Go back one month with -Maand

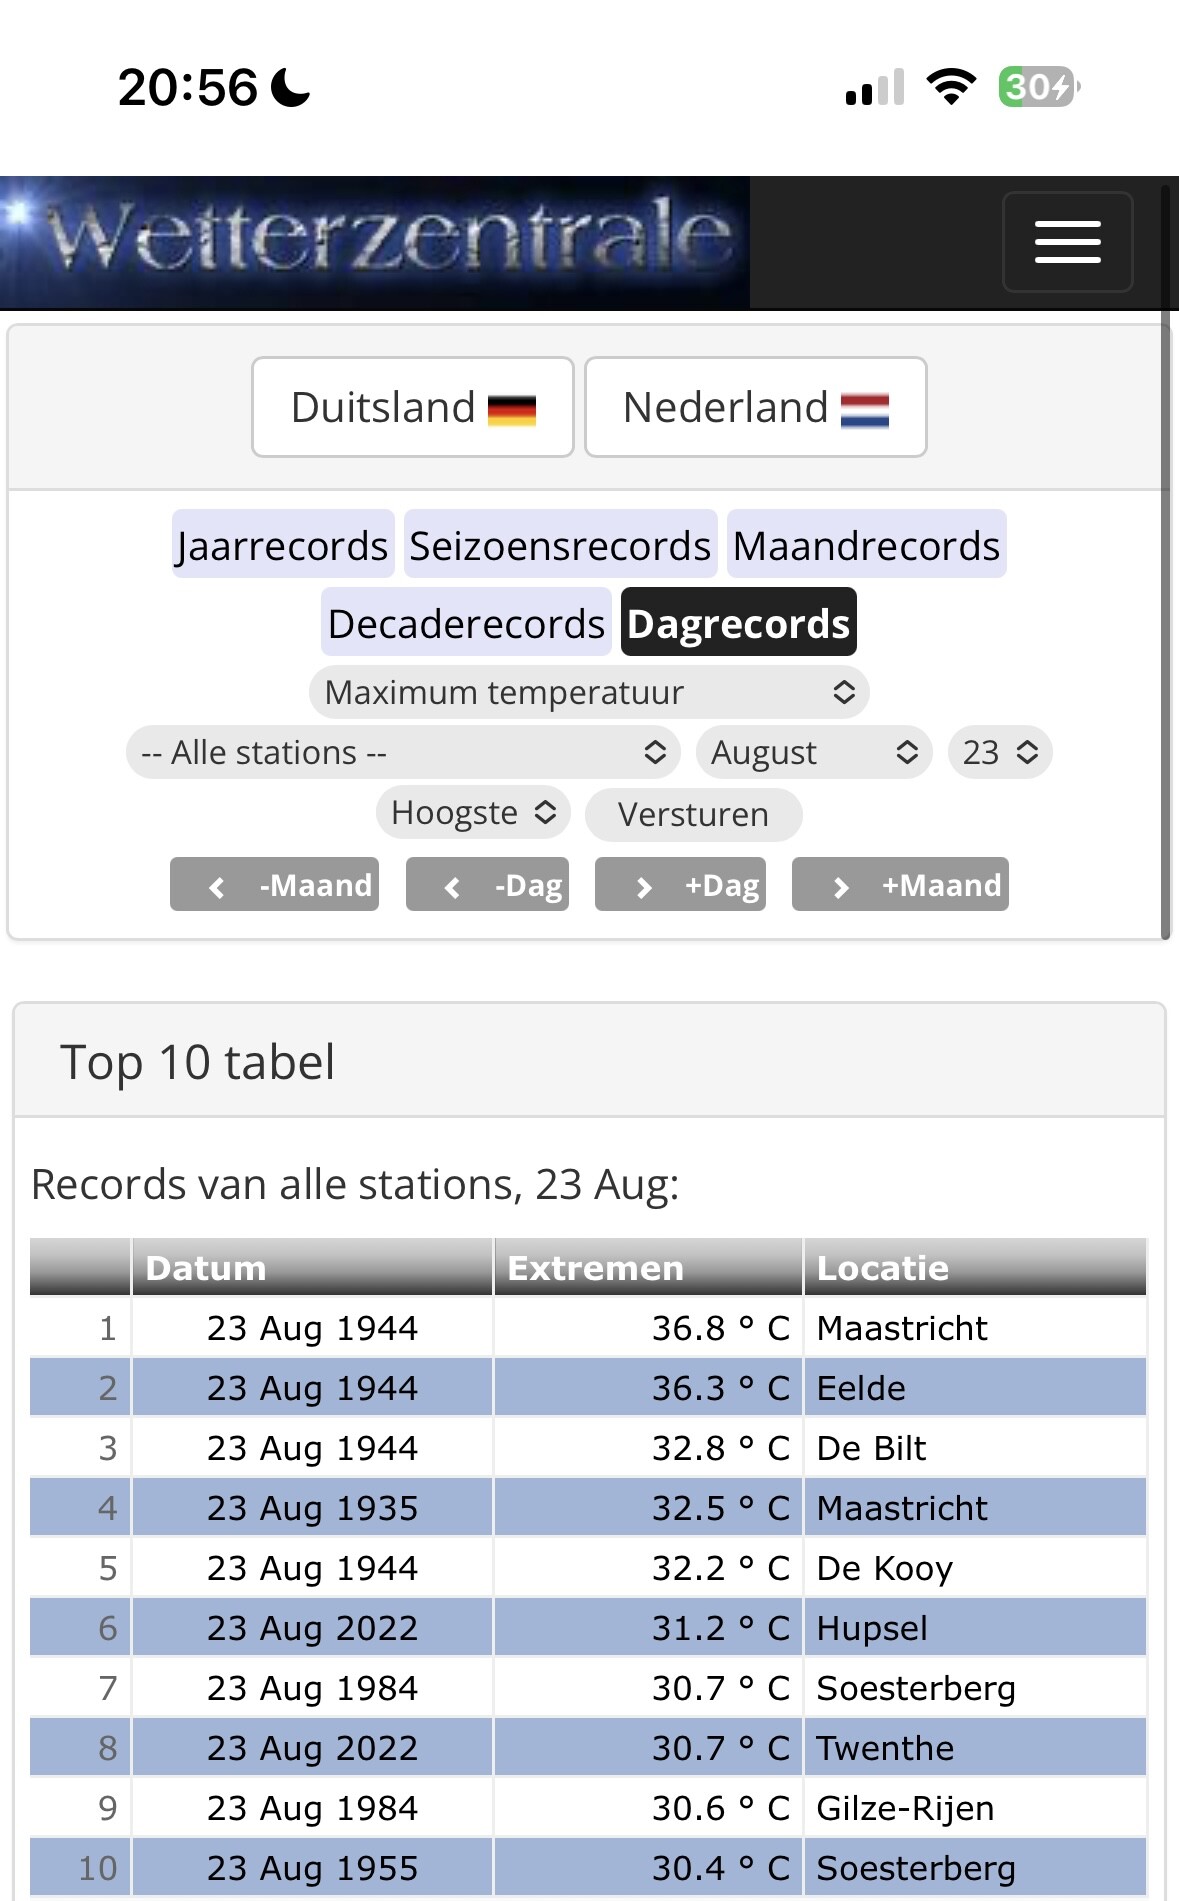click(274, 885)
